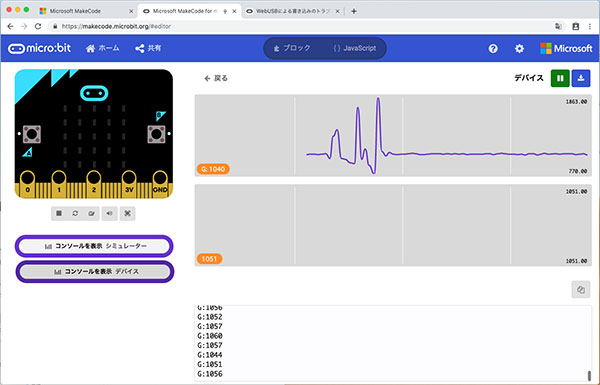The image size is (600, 385).
Task: Click console line G:1052
Action: coord(210,317)
